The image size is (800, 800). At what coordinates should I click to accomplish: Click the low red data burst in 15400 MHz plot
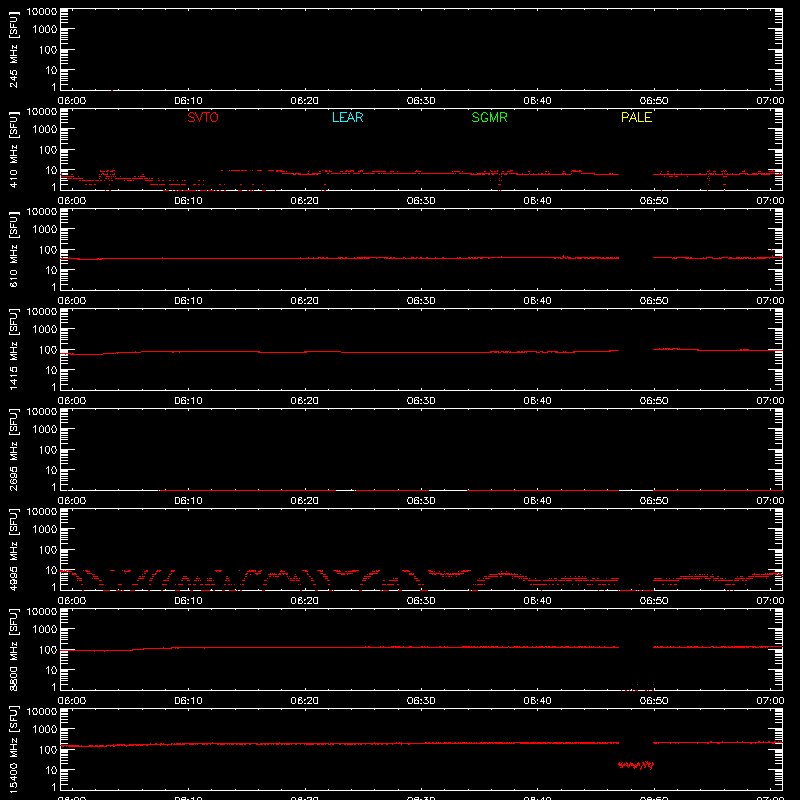tap(636, 765)
